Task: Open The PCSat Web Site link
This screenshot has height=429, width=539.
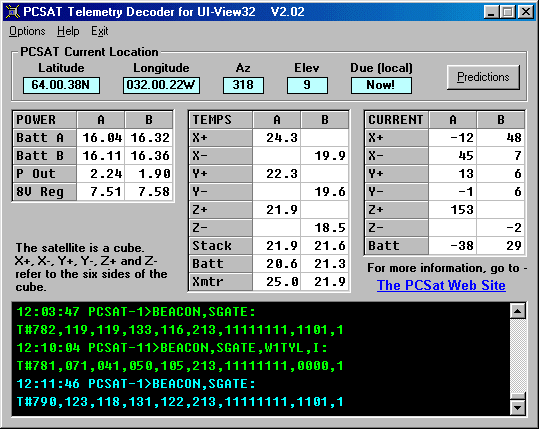Action: [x=441, y=285]
